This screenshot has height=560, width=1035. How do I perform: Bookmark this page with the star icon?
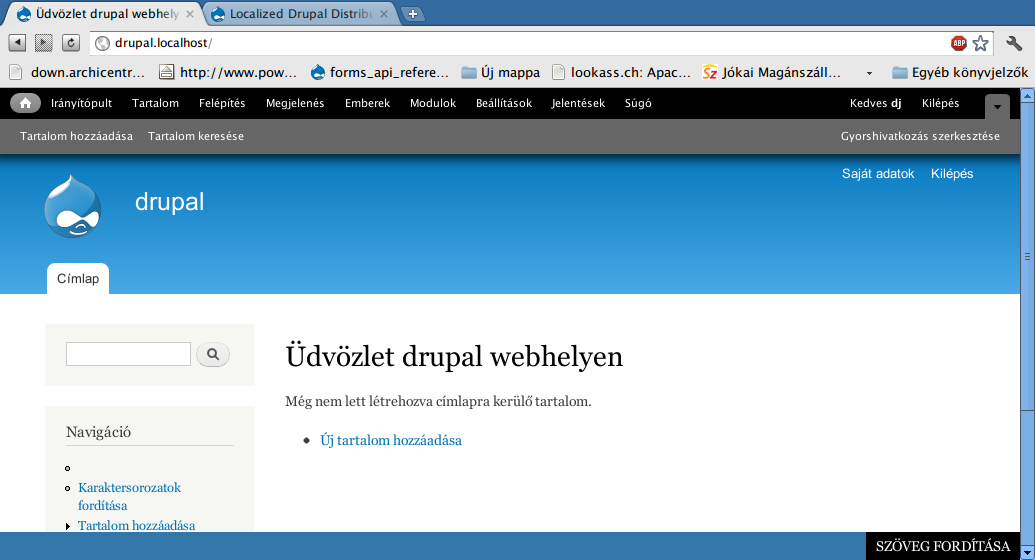[x=981, y=44]
